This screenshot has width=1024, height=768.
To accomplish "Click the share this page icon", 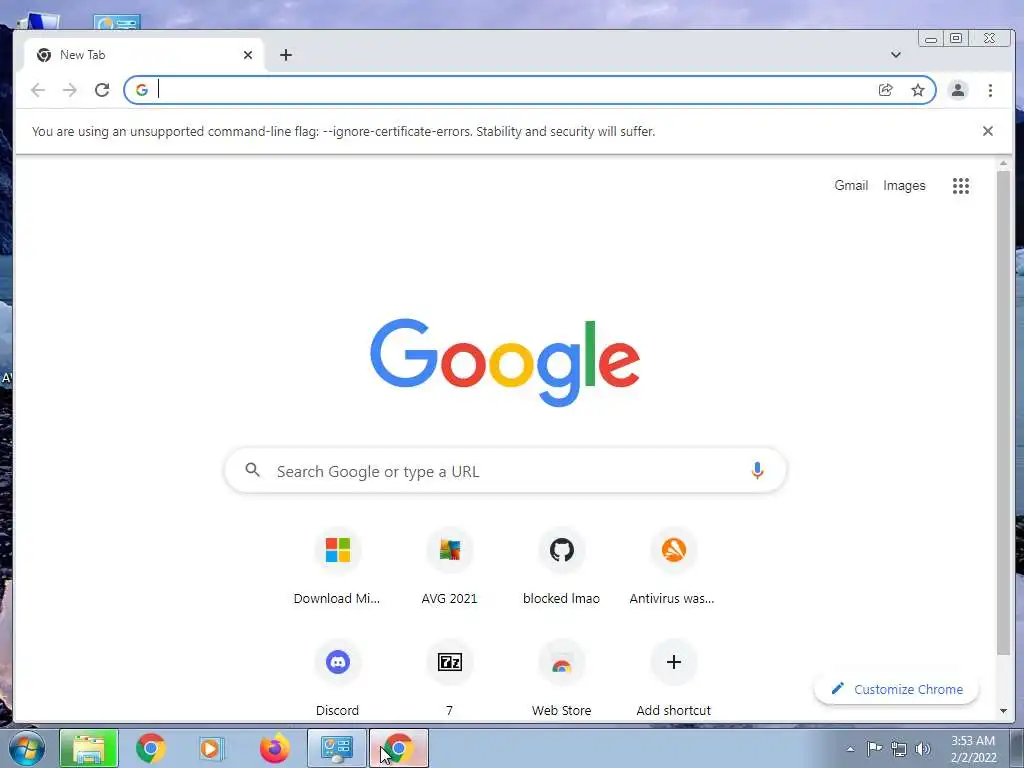I will point(886,90).
